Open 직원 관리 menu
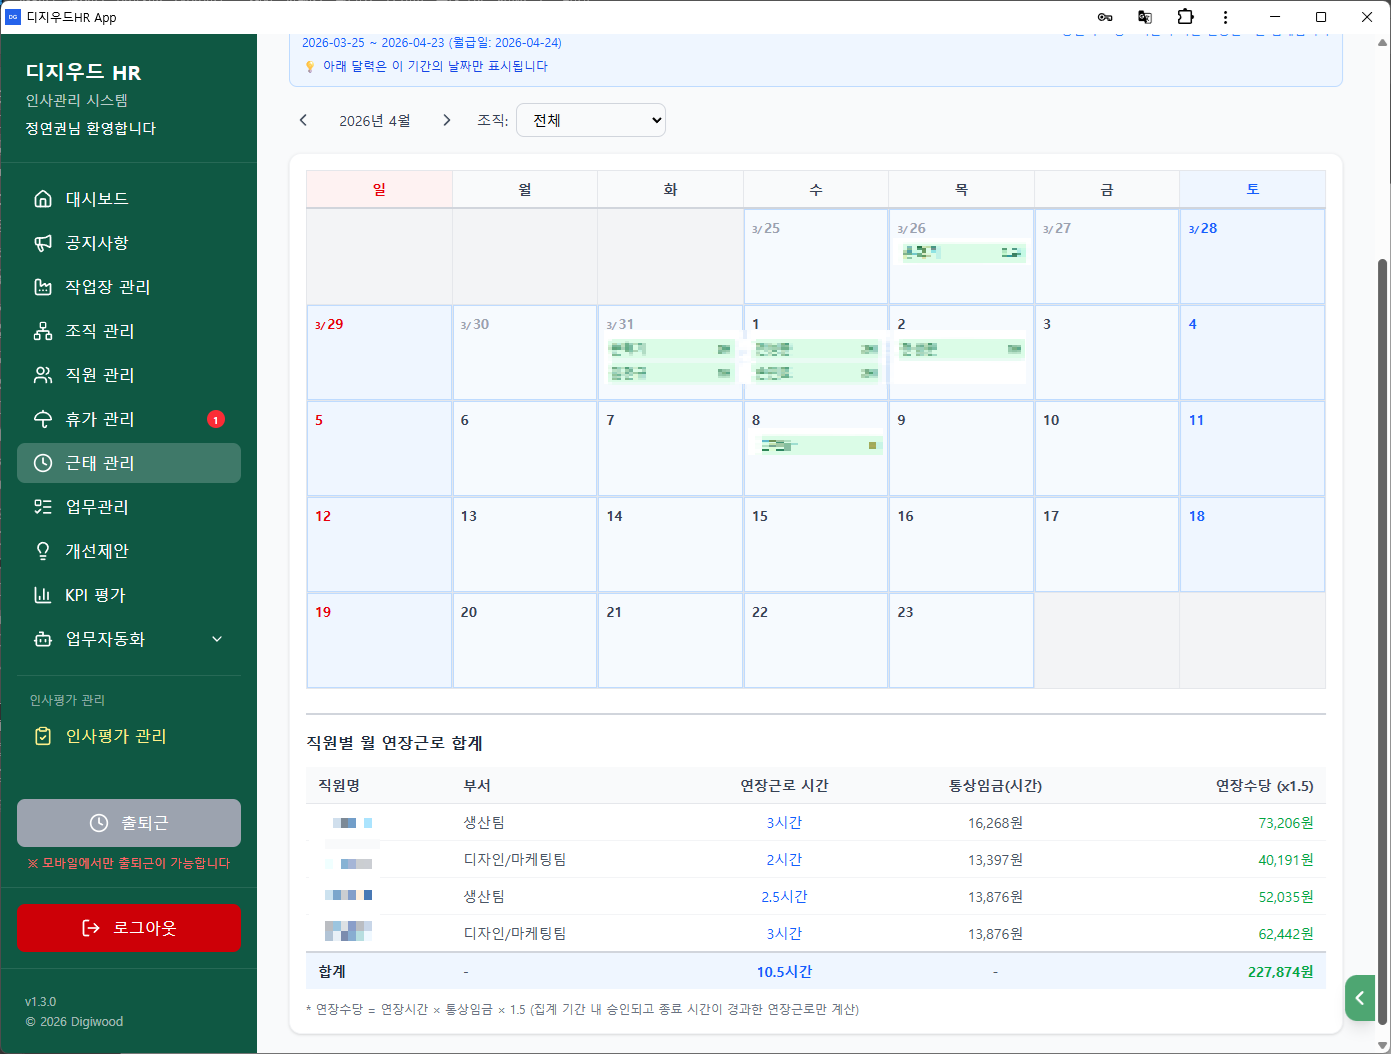The width and height of the screenshot is (1391, 1054). 129,375
